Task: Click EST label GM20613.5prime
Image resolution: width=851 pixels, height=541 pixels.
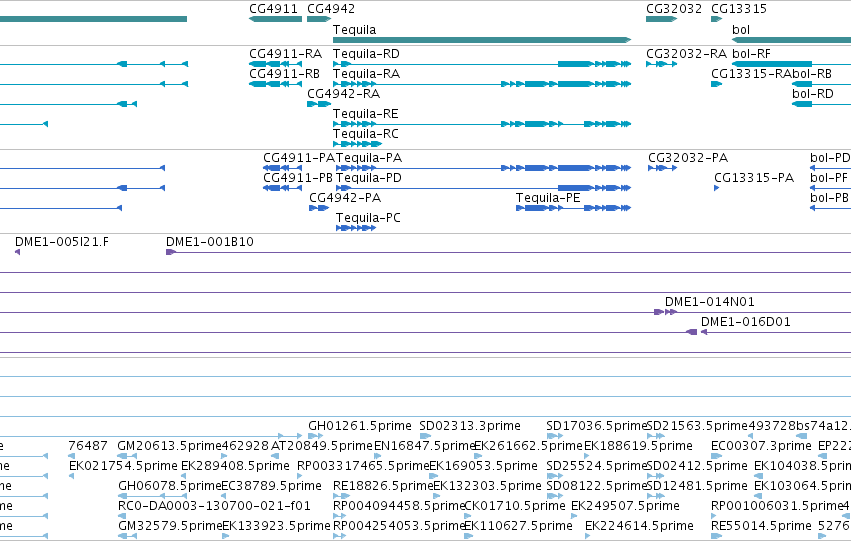Action: tap(169, 446)
